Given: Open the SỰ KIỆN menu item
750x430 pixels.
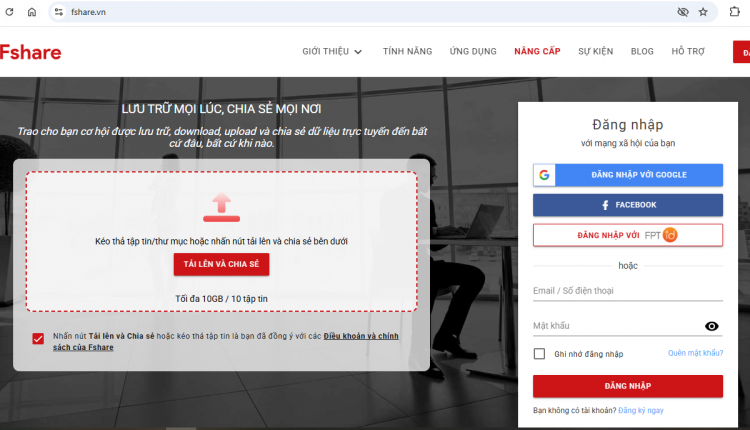Looking at the screenshot, I should point(596,51).
